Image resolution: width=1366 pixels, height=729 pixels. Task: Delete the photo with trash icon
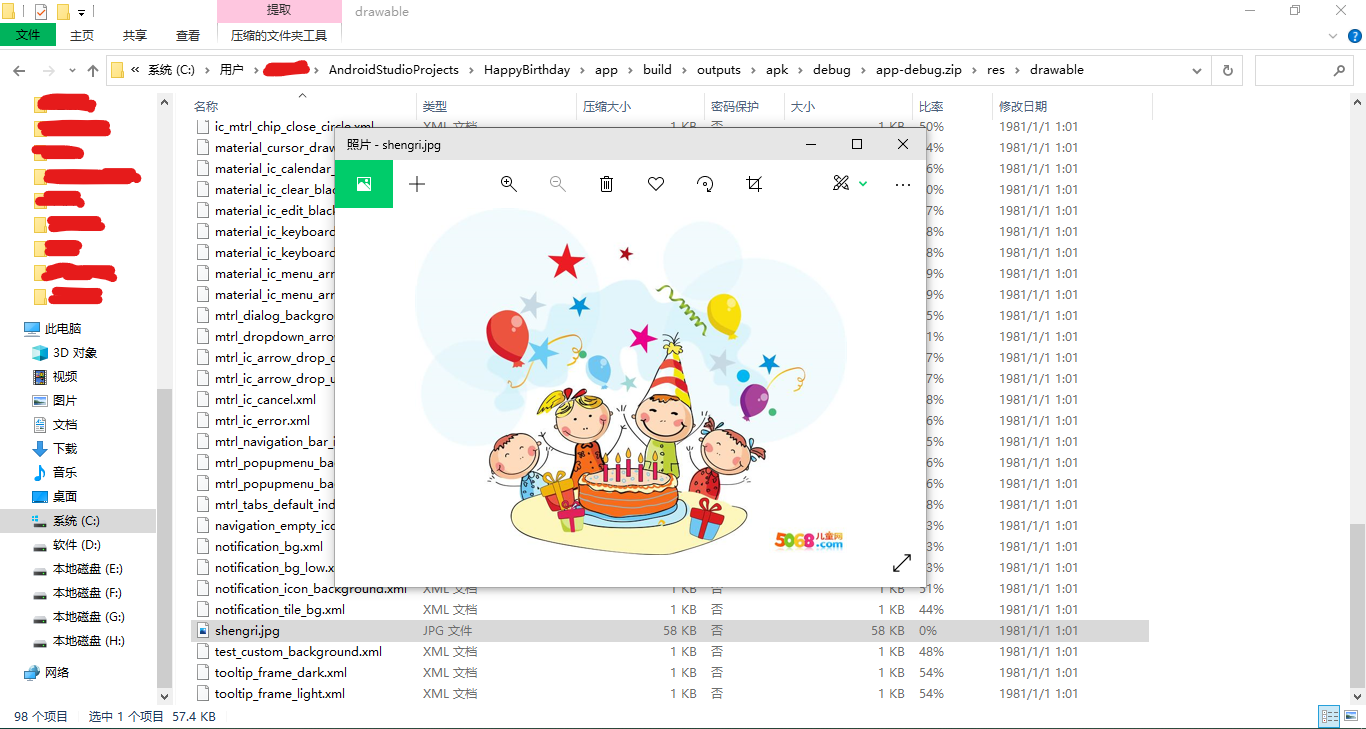click(x=606, y=184)
